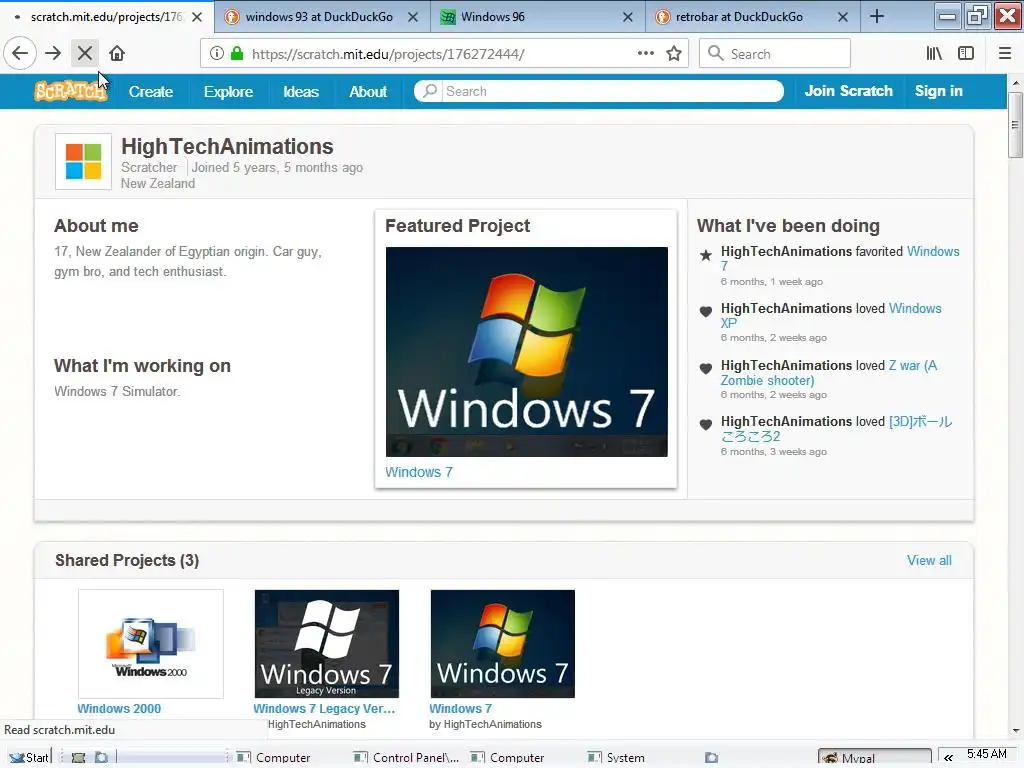Select the Mypal taskbar button
Screen dimensions: 1024x768
click(874, 758)
